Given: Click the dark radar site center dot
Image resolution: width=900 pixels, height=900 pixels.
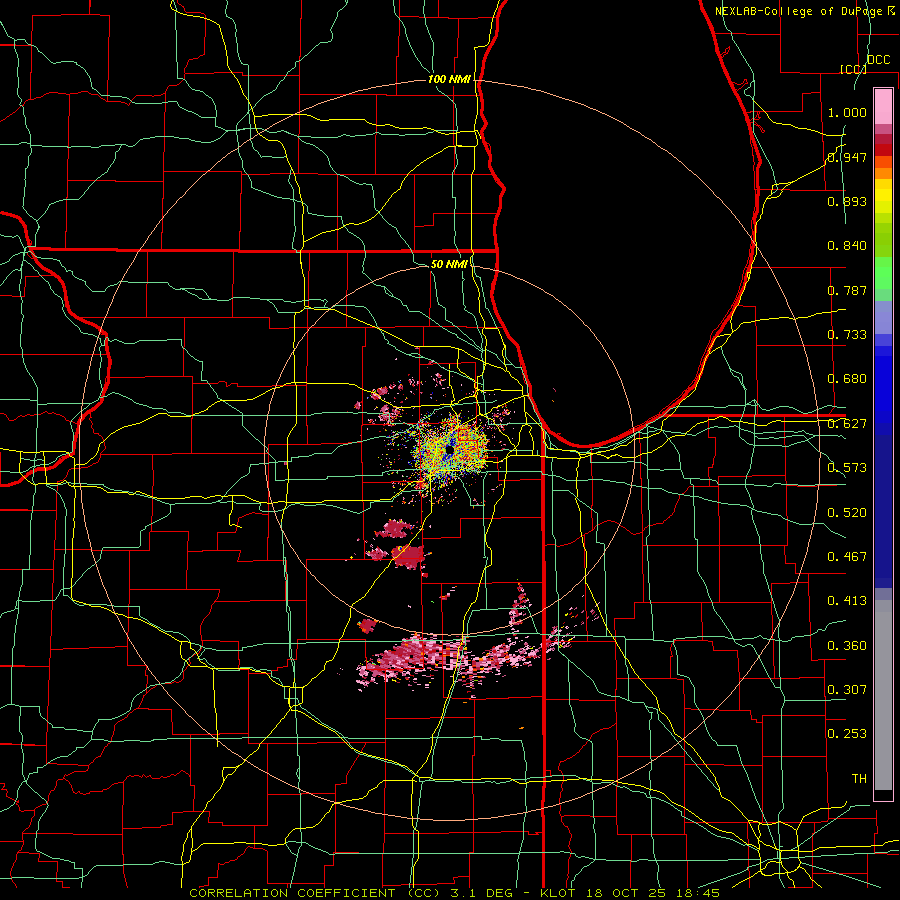Looking at the screenshot, I should point(449,451).
